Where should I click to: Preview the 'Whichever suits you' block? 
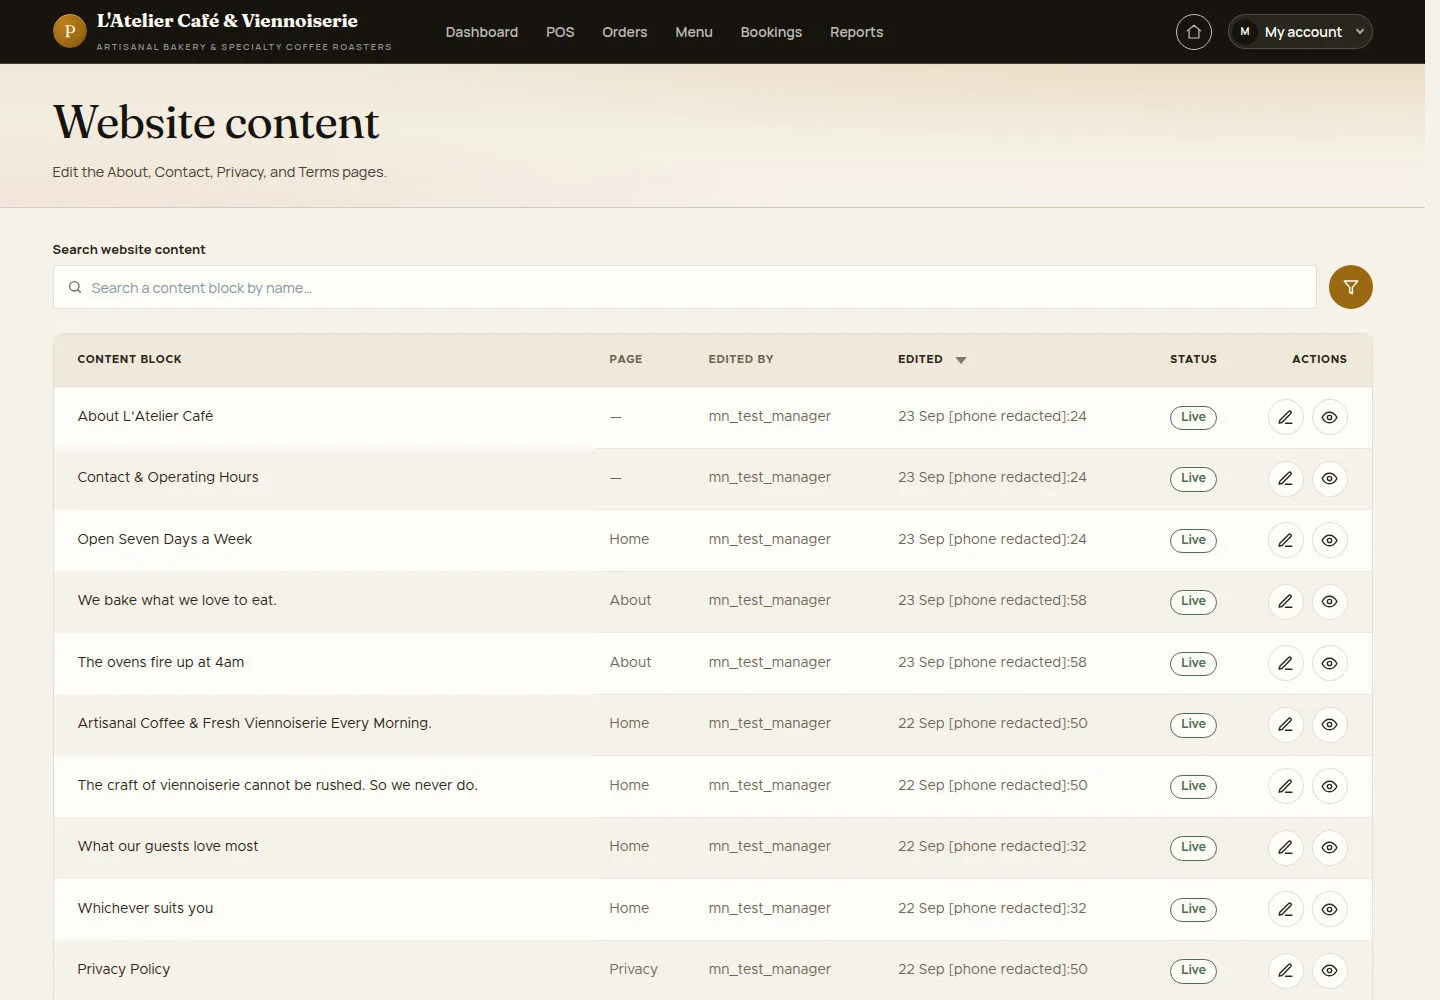(1329, 909)
